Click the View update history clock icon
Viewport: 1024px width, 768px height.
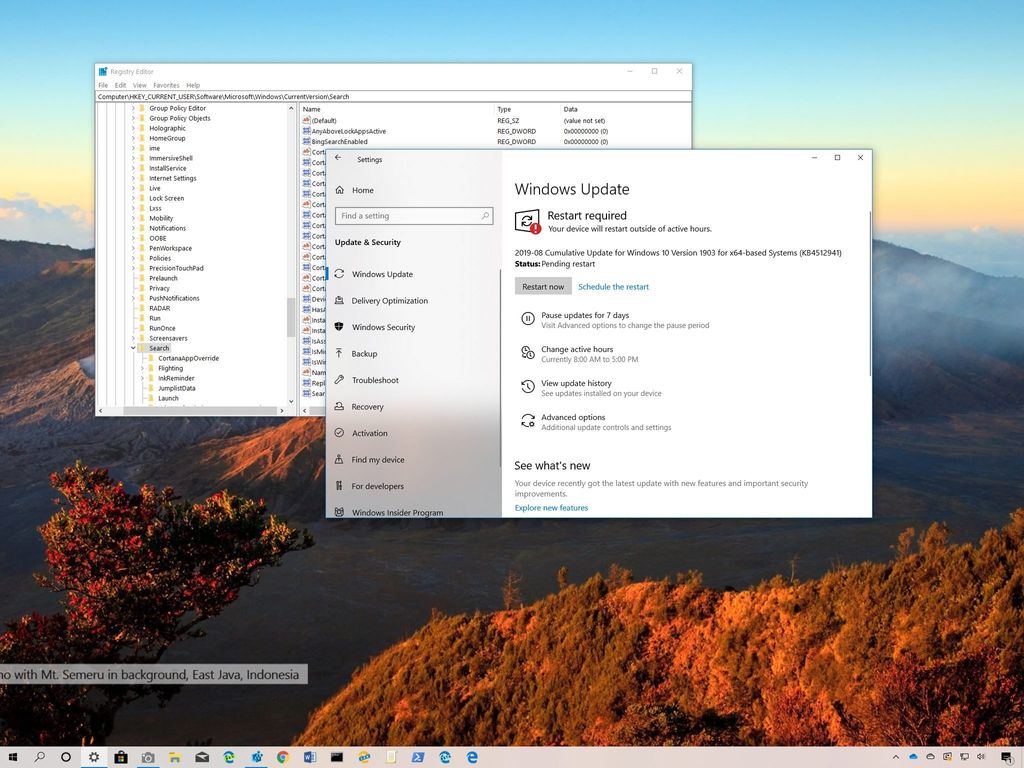pyautogui.click(x=527, y=388)
